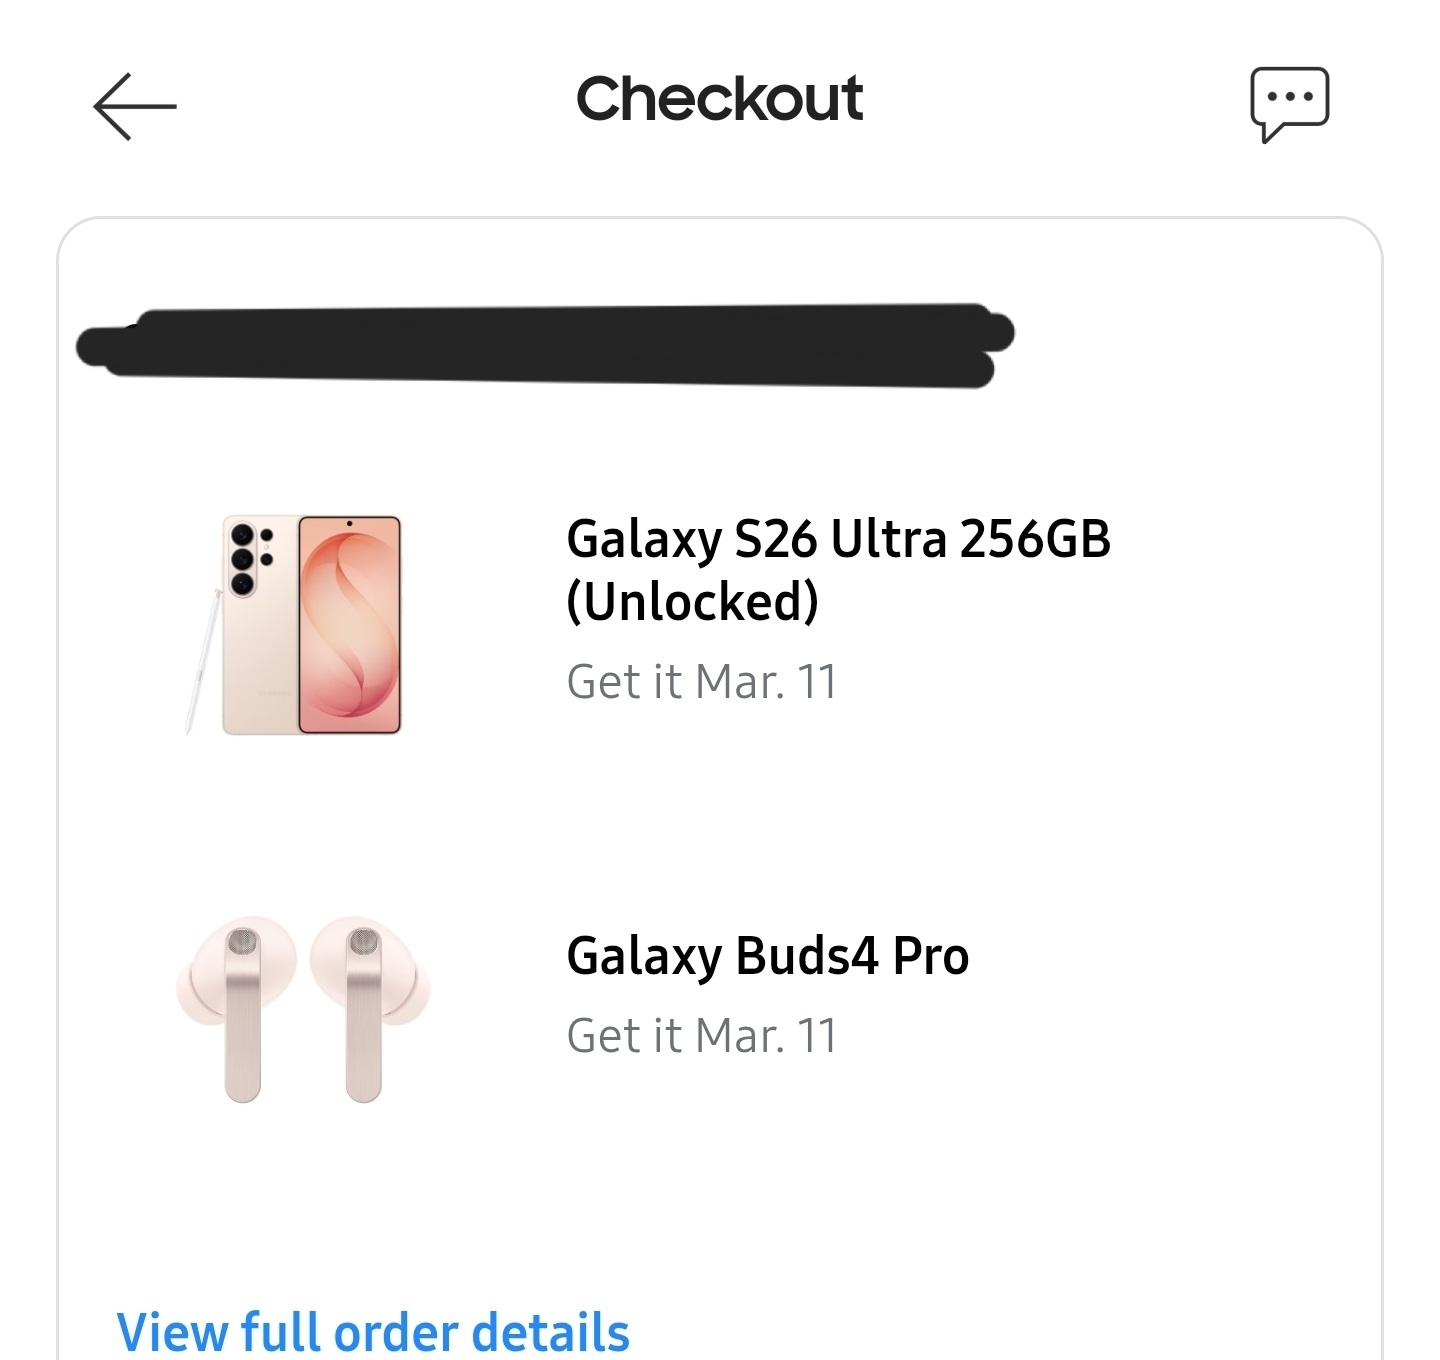Select the Galaxy Buds4 Pro title
Viewport: 1440px width, 1360px height.
767,956
